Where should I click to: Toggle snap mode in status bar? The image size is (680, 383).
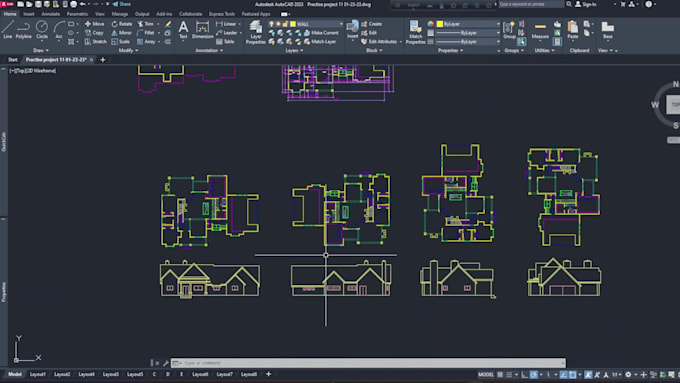[509, 374]
